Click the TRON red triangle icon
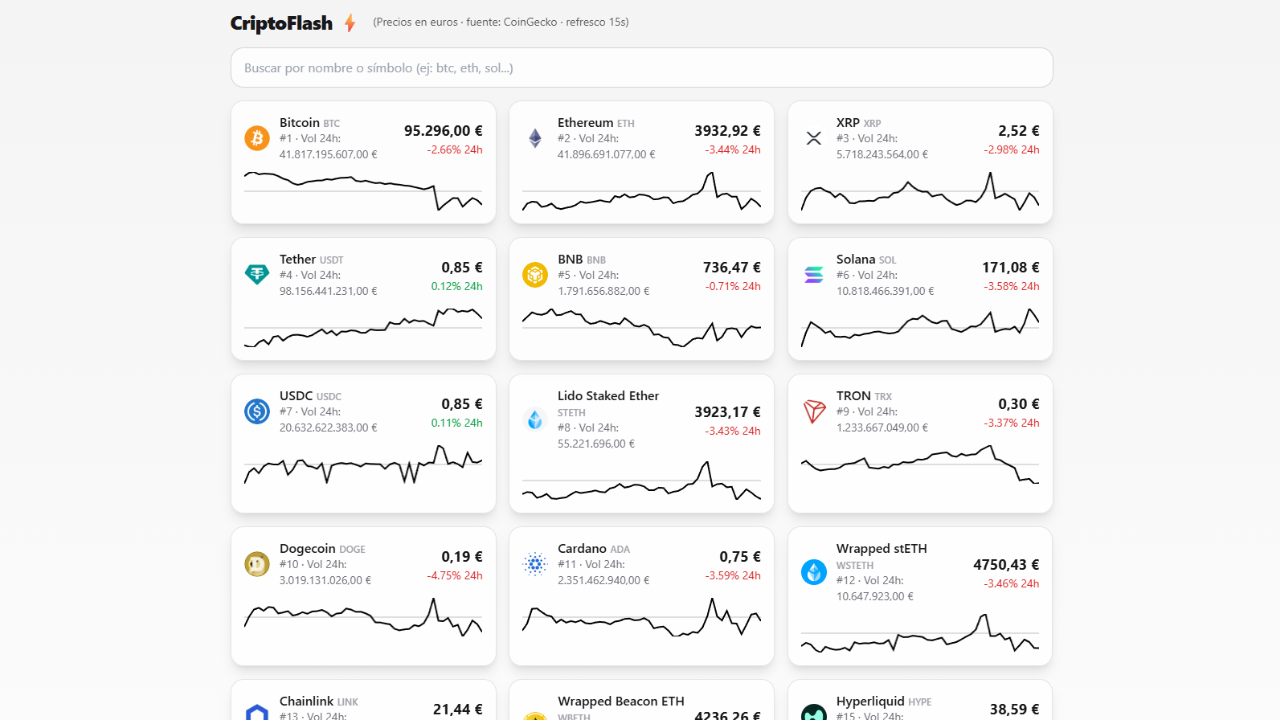Screen dimensions: 1280x720 814,411
